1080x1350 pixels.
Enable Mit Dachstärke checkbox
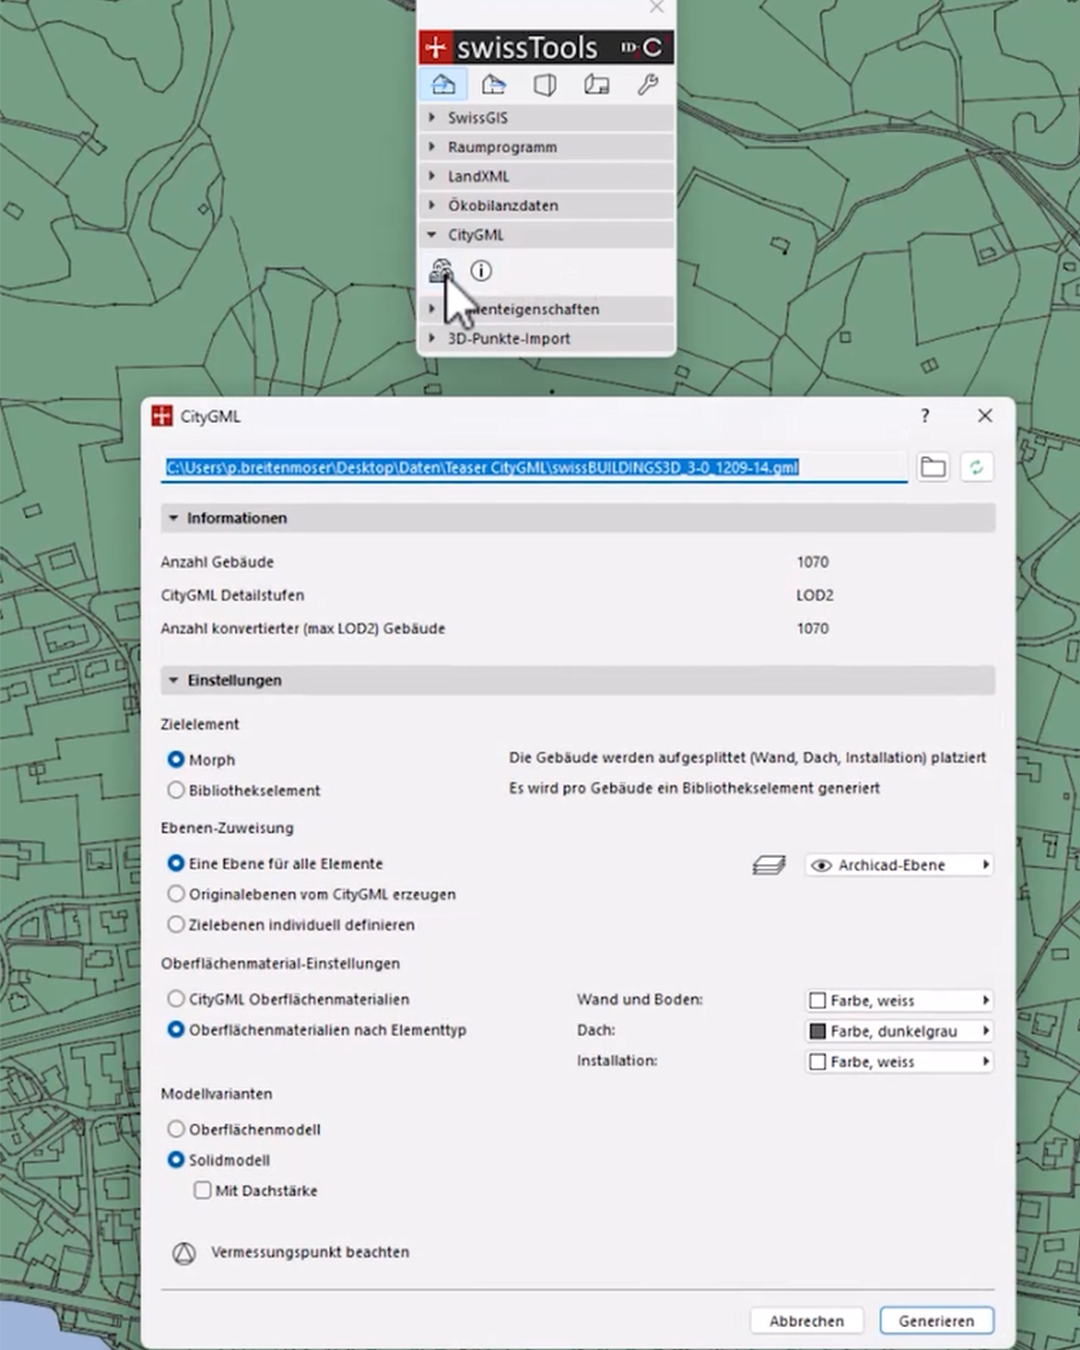click(203, 1190)
